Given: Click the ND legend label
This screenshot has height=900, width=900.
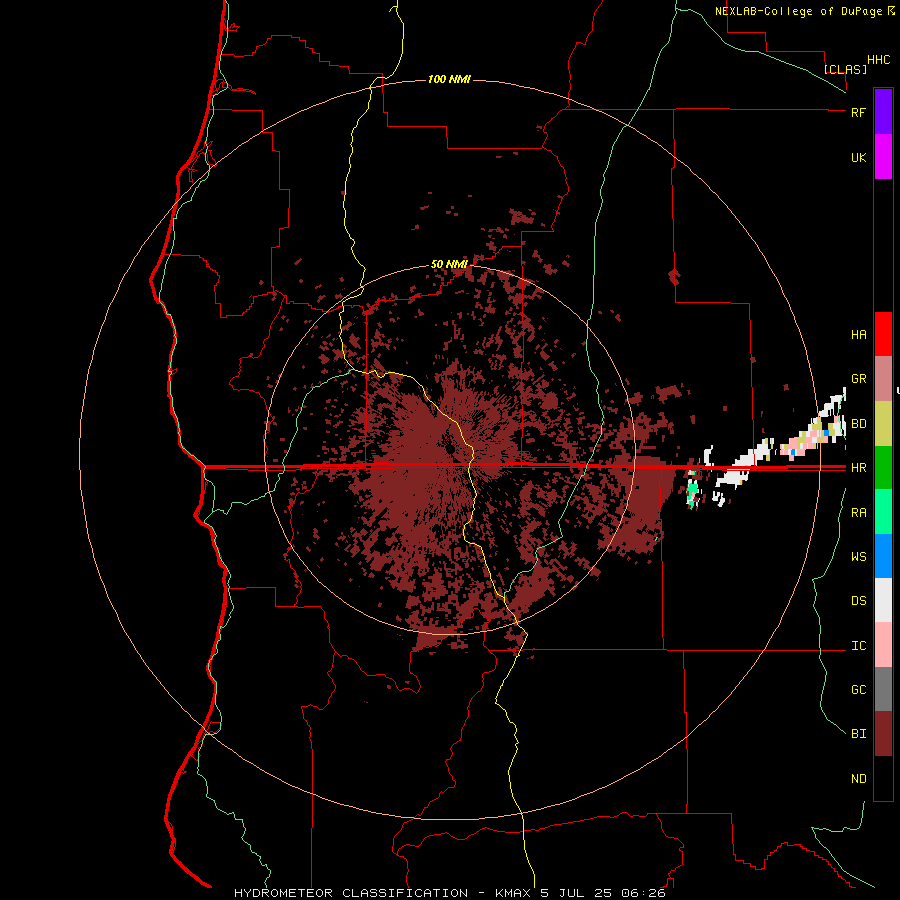Looking at the screenshot, I should (858, 779).
